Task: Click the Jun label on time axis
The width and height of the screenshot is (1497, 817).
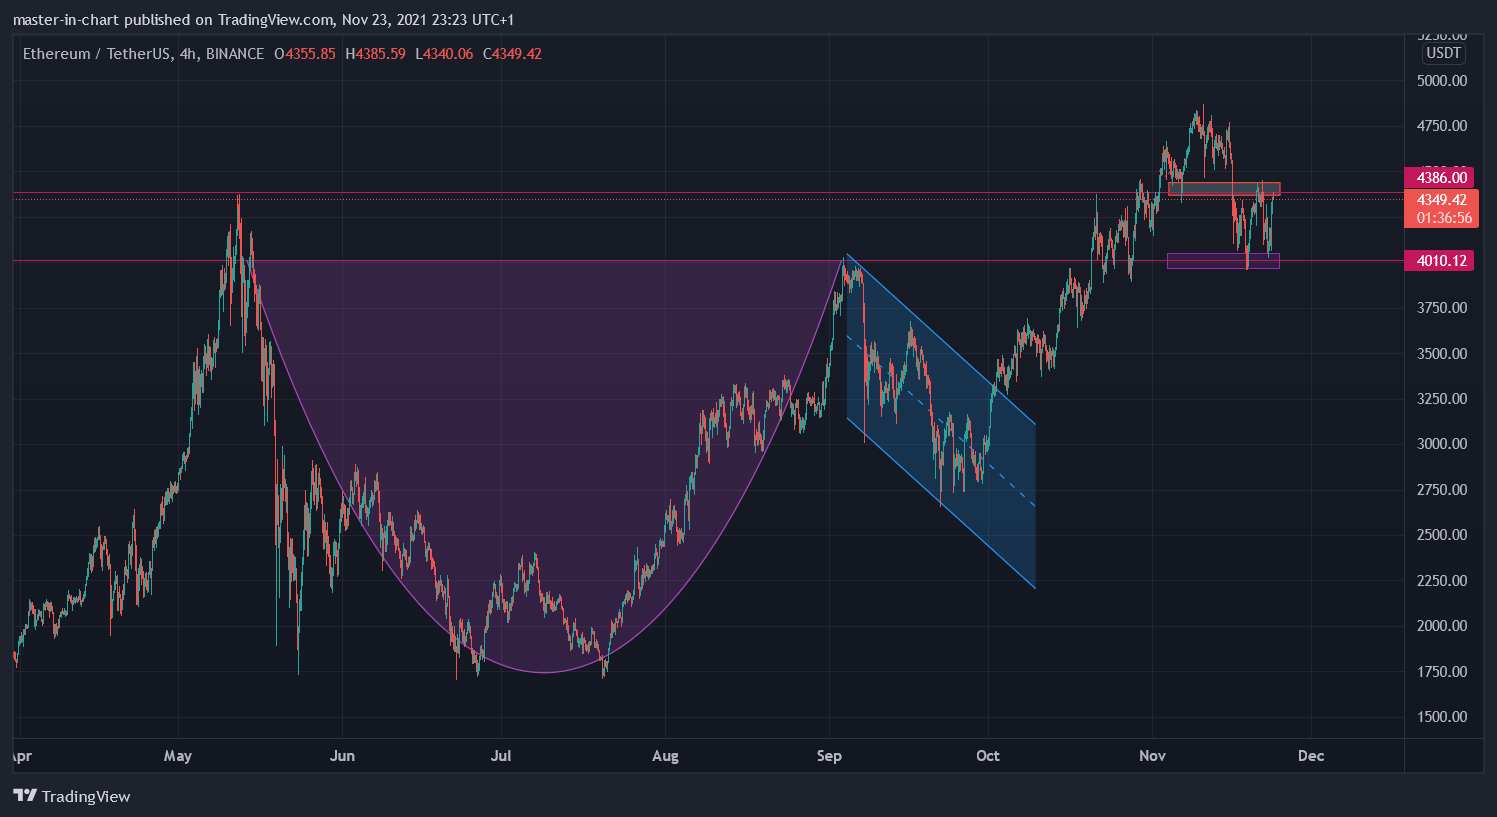Action: 342,756
